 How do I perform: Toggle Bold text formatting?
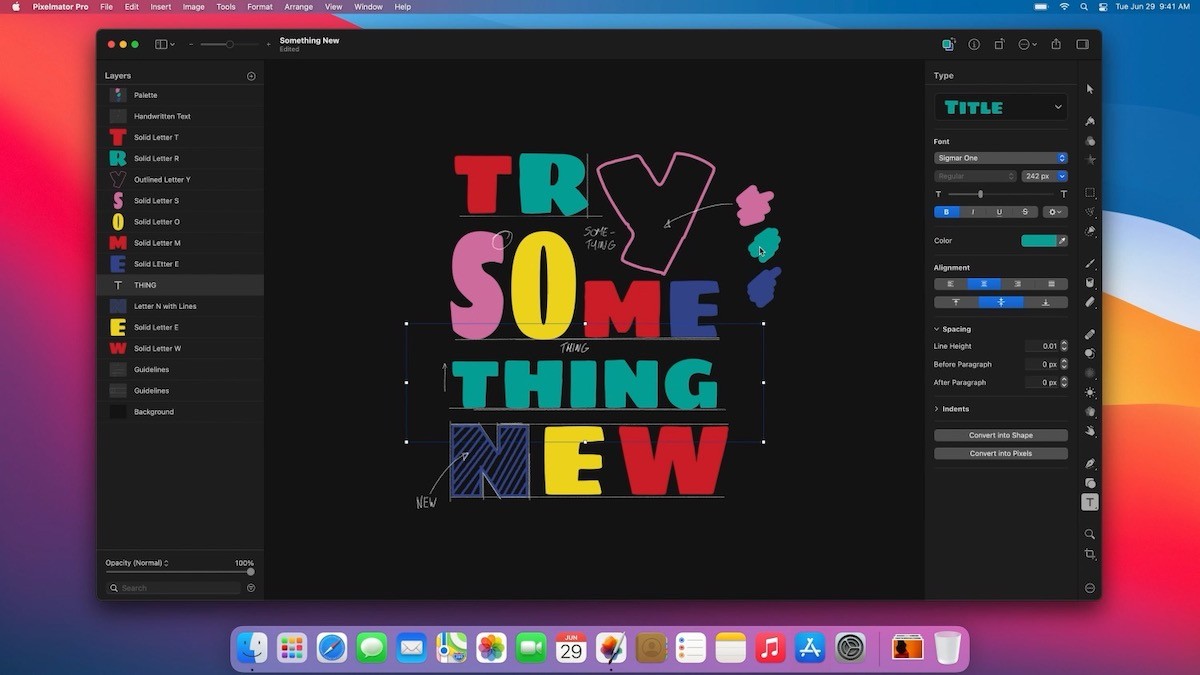click(x=947, y=212)
